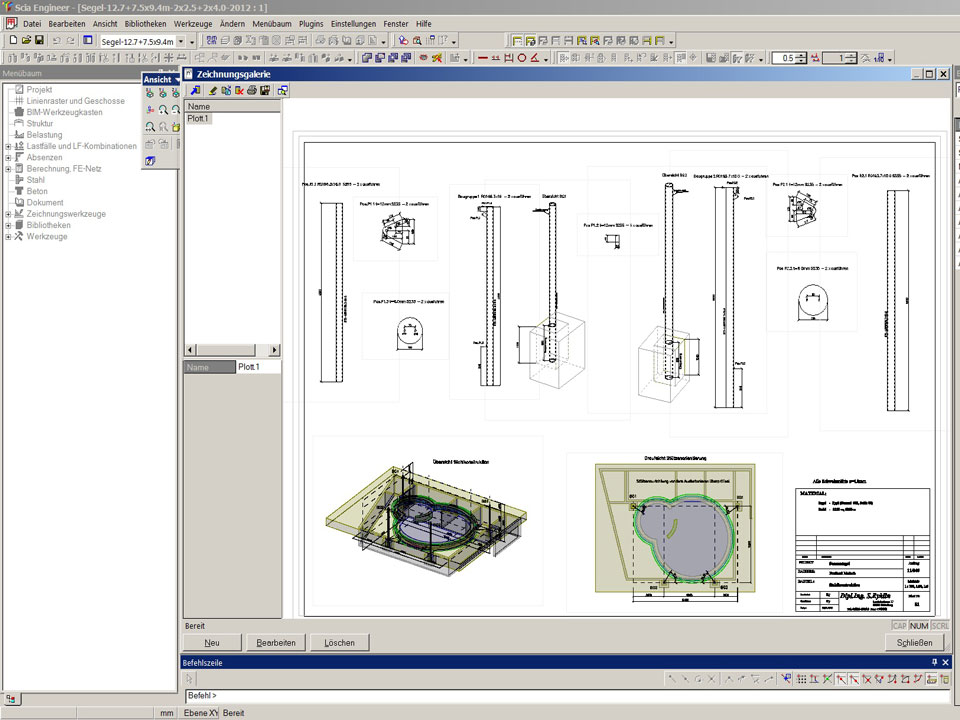
Task: Click the New document icon
Action: [13, 41]
